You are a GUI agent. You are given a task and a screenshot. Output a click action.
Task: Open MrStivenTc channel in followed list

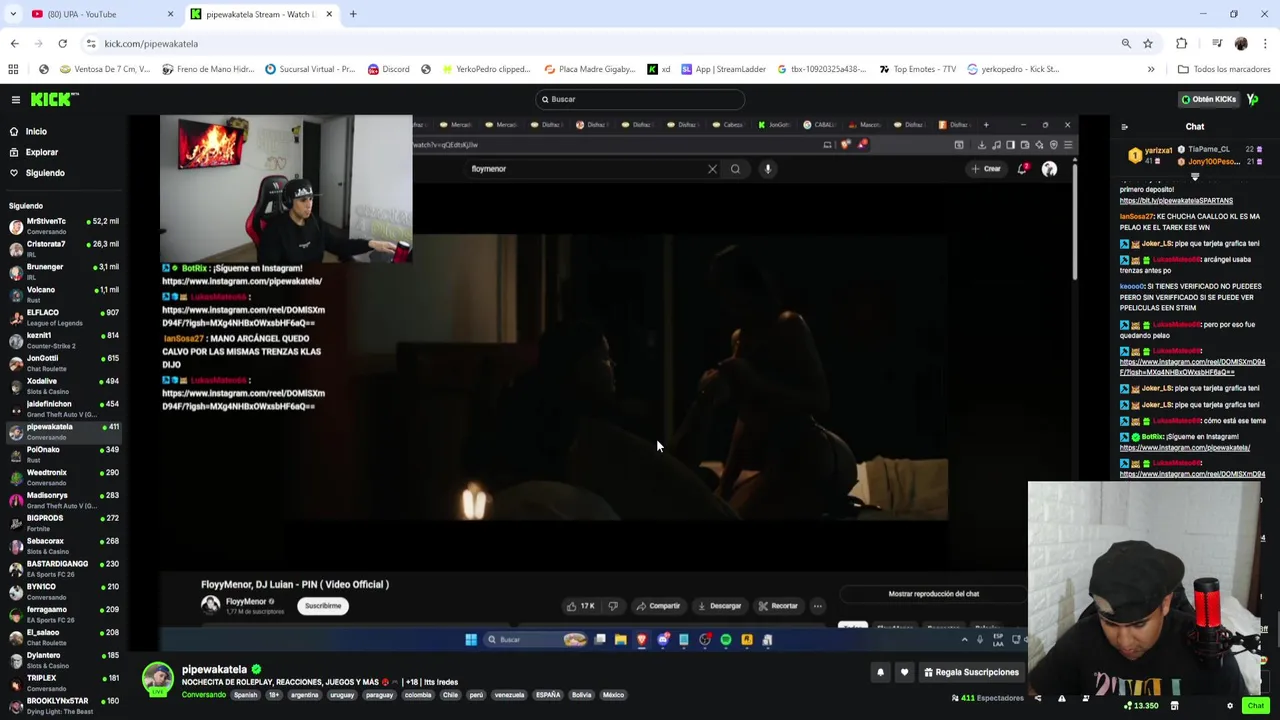(62, 226)
